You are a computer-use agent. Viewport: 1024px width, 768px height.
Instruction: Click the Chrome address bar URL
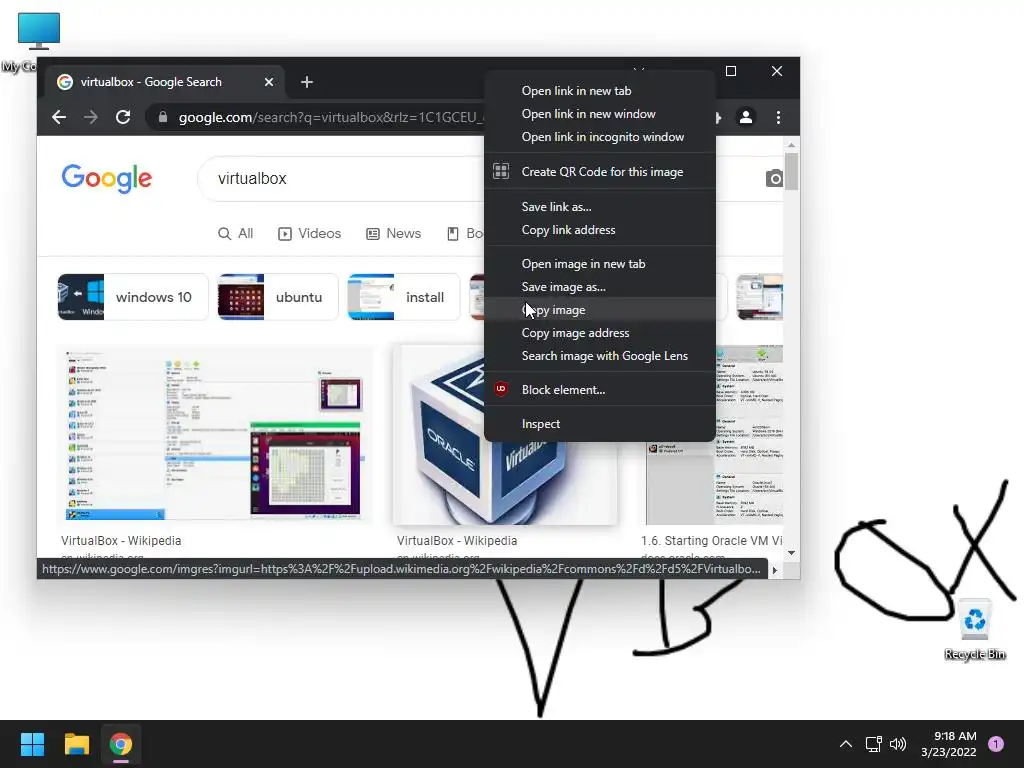(x=330, y=118)
